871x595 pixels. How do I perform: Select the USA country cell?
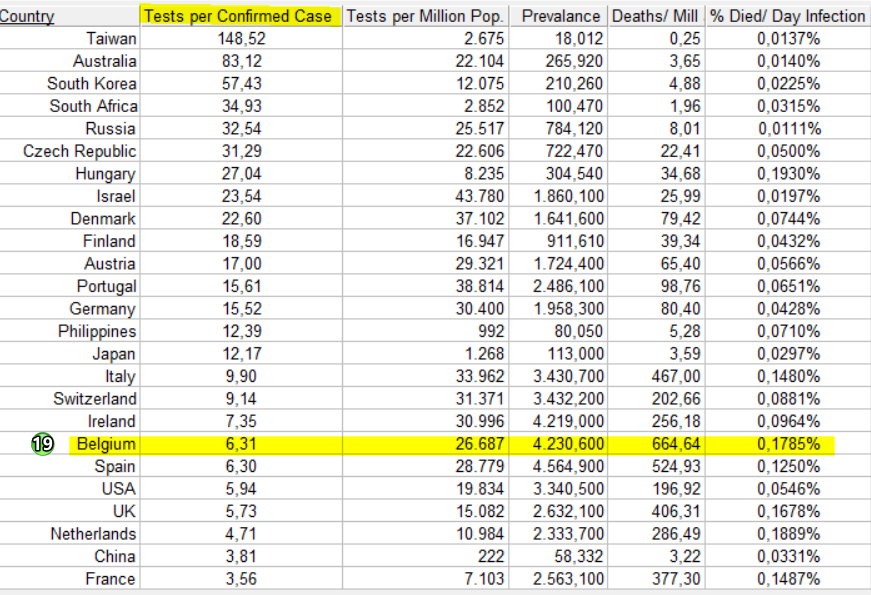(118, 489)
